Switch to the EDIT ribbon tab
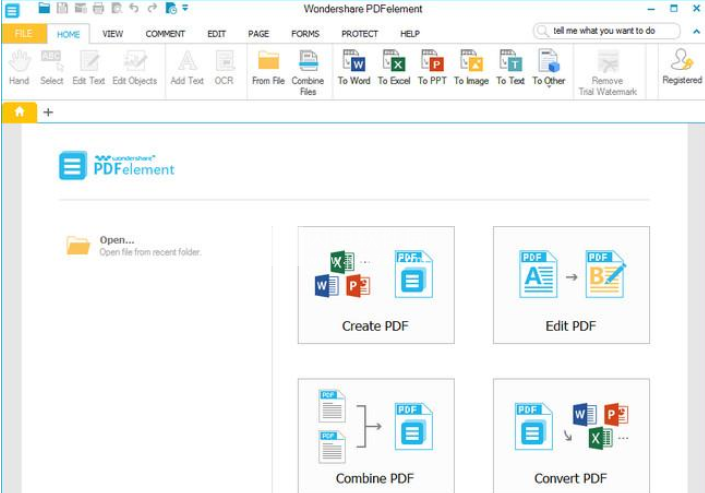The image size is (705, 493). [216, 34]
